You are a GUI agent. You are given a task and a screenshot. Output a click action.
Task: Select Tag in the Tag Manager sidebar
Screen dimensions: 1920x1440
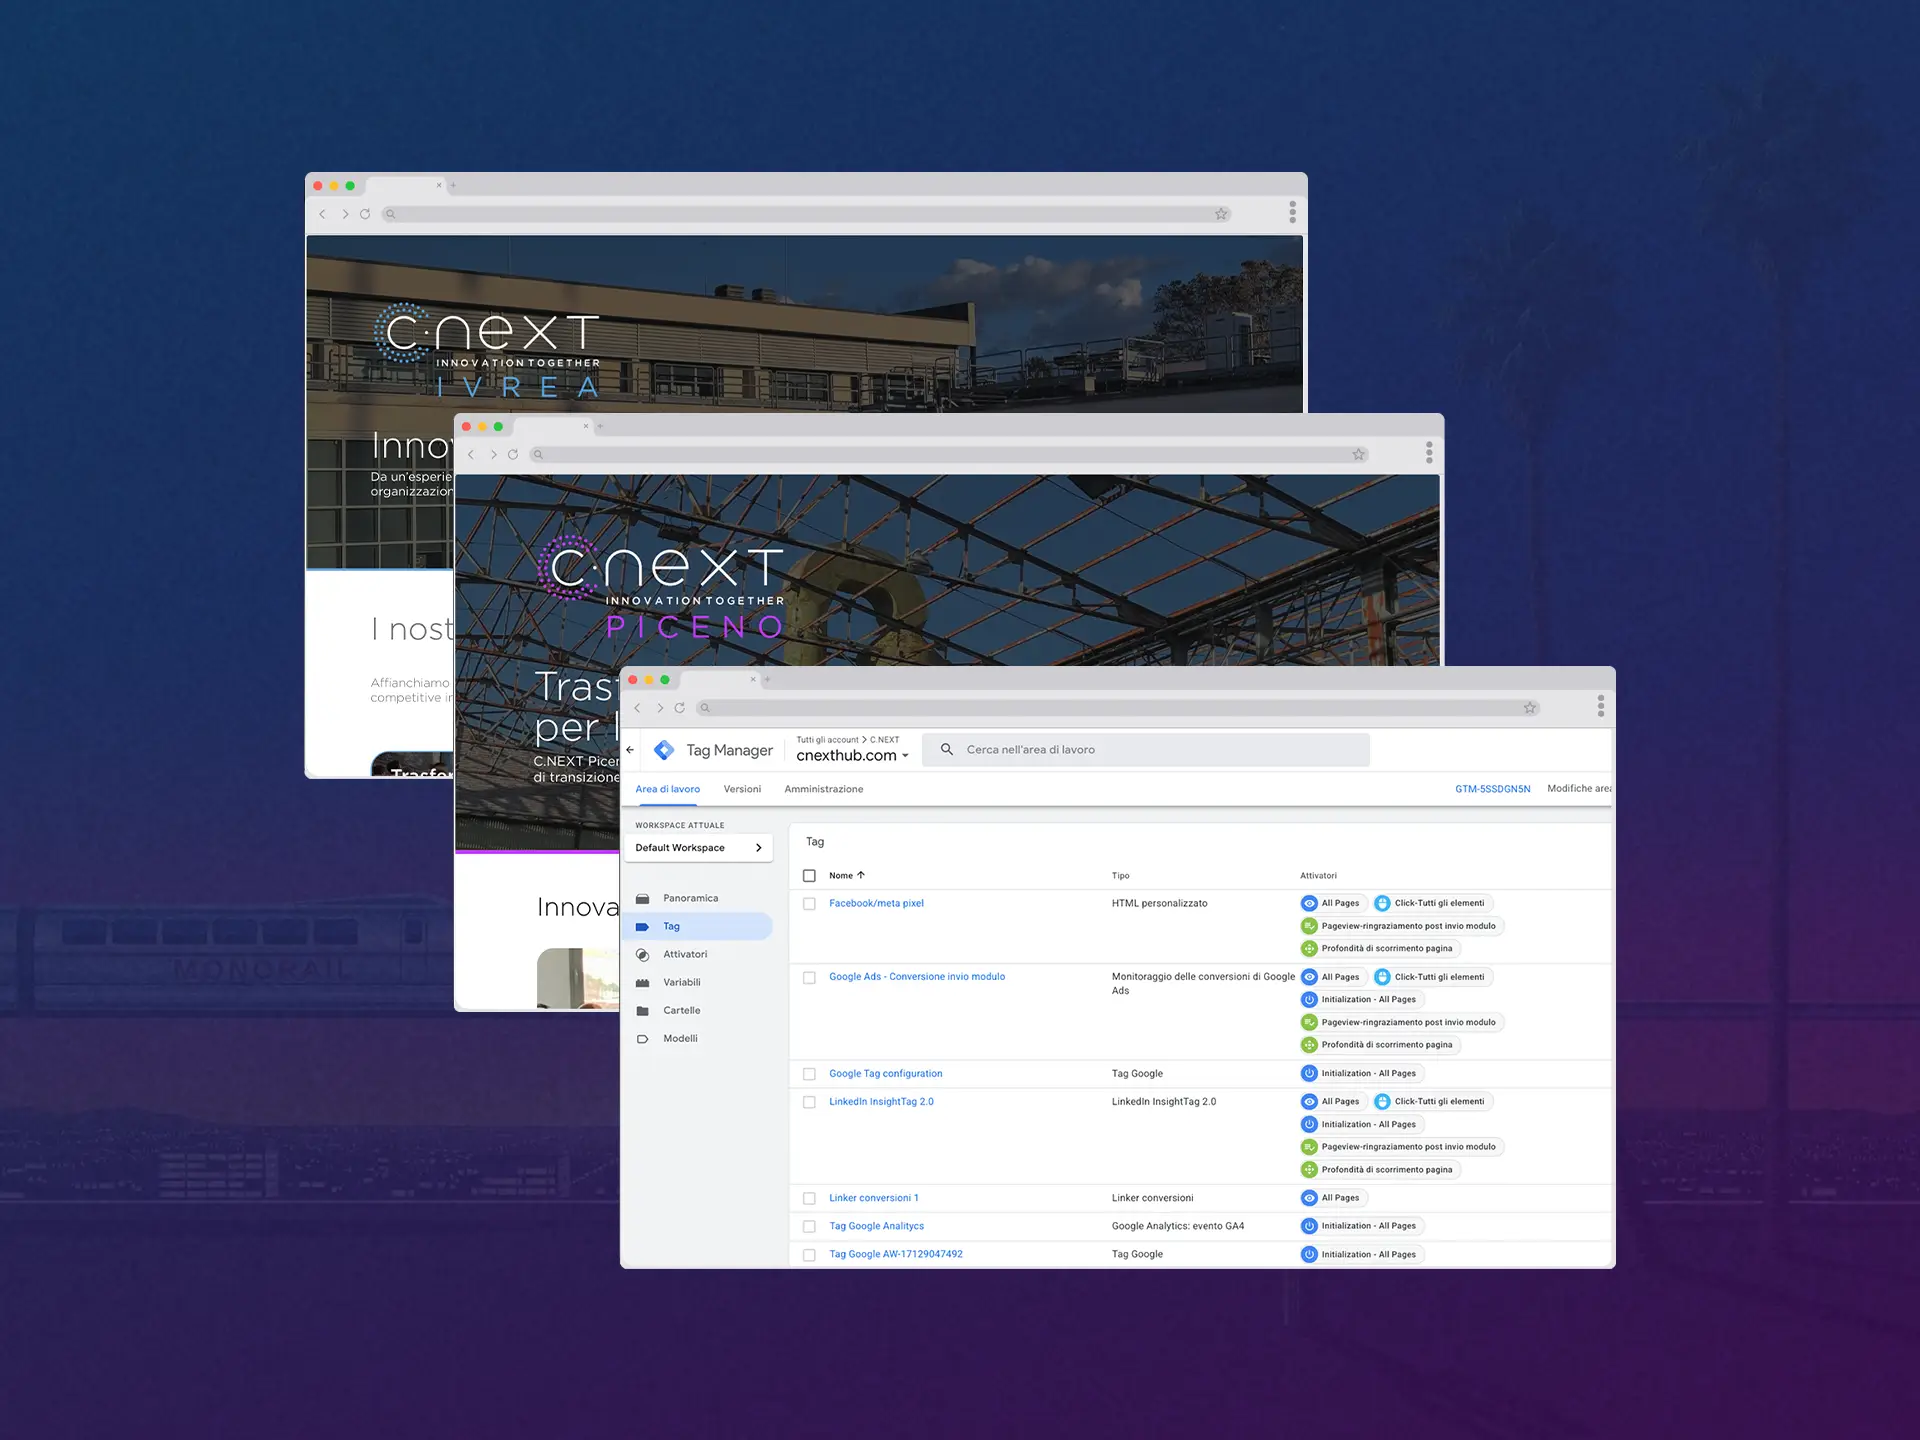tap(698, 926)
